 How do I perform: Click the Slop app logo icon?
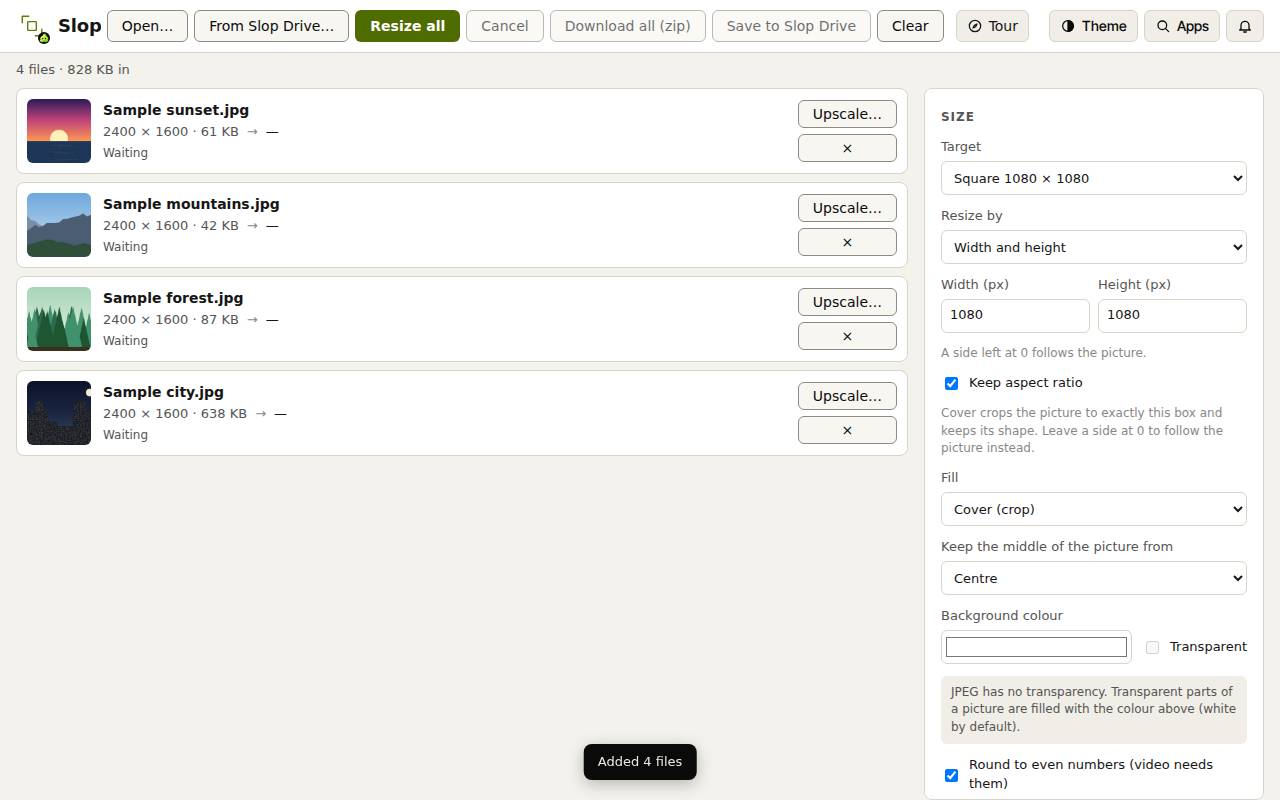[x=35, y=27]
